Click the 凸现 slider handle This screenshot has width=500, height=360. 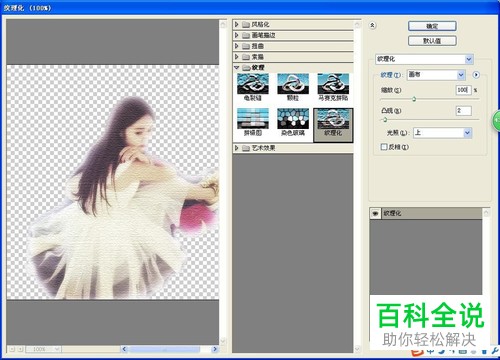coord(385,120)
